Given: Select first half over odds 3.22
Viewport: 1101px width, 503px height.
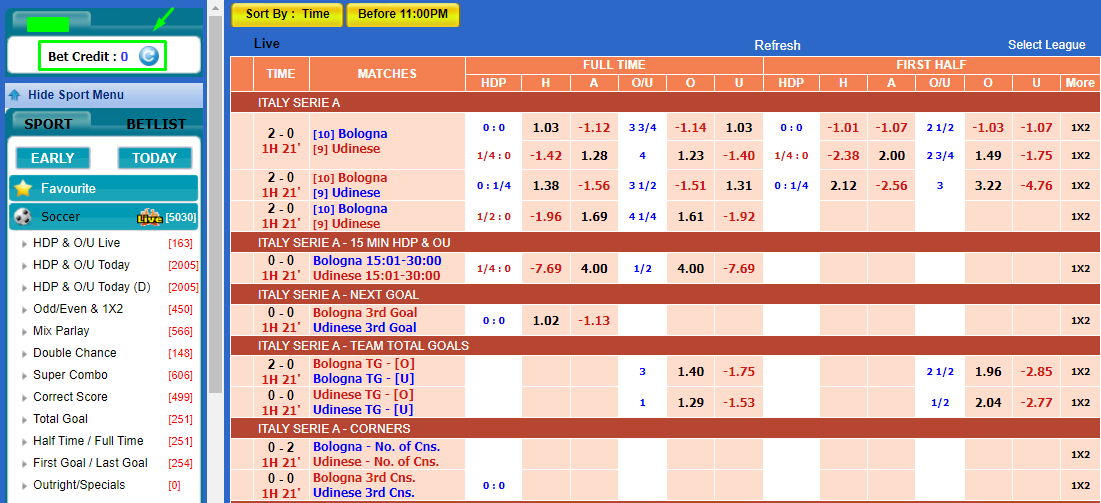Looking at the screenshot, I should [x=988, y=185].
